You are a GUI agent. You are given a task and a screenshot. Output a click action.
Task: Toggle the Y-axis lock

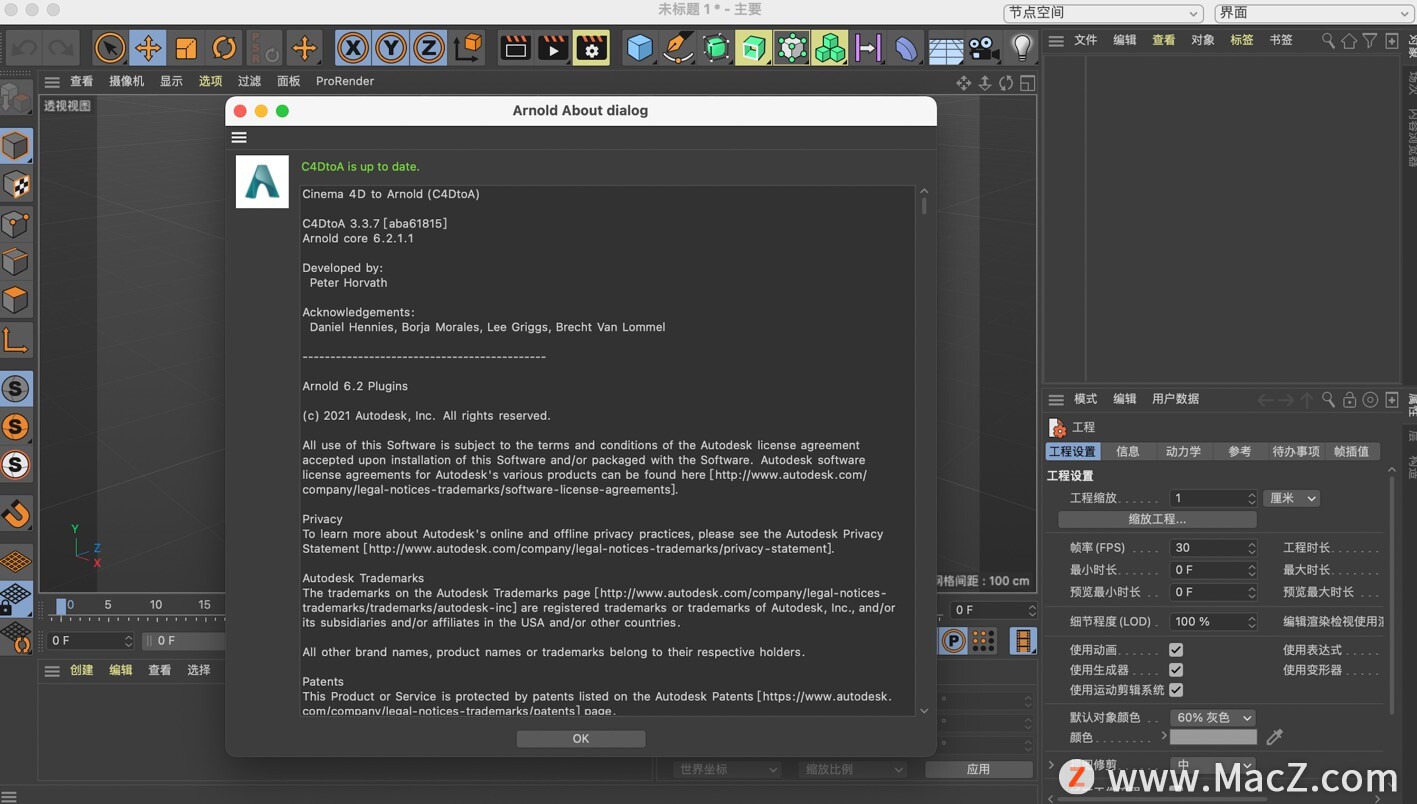click(x=390, y=47)
